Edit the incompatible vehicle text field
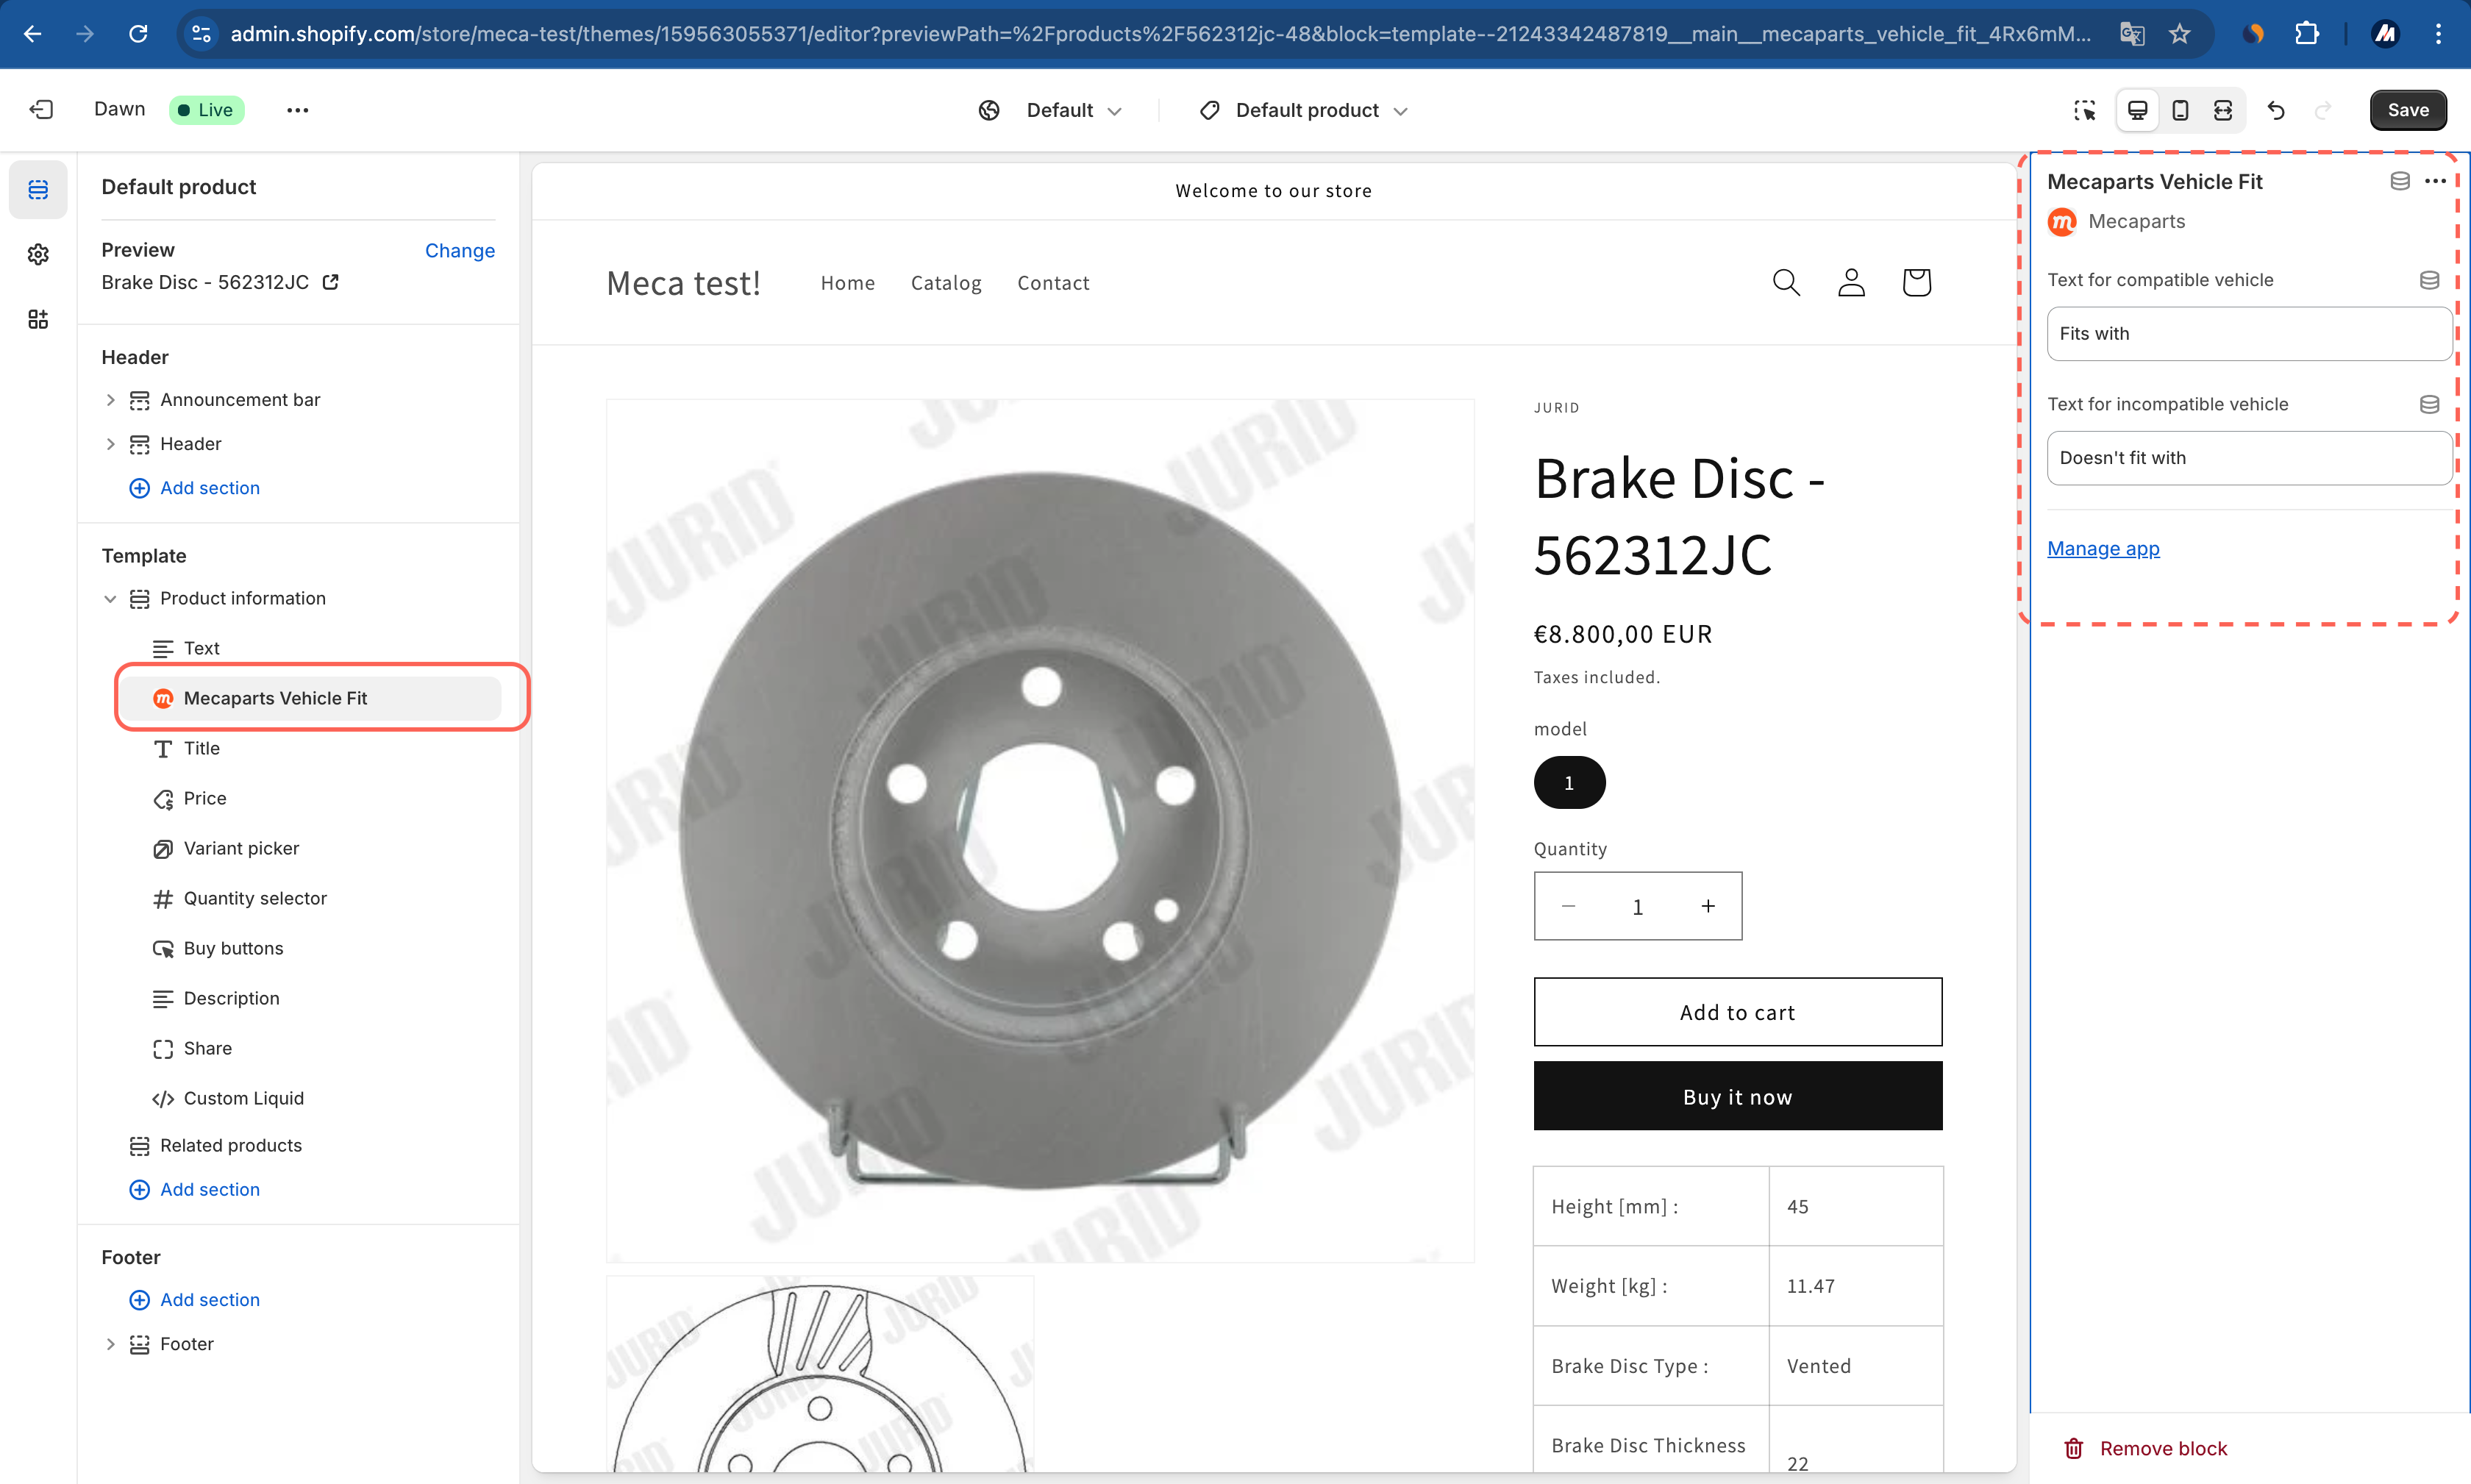 click(2249, 458)
